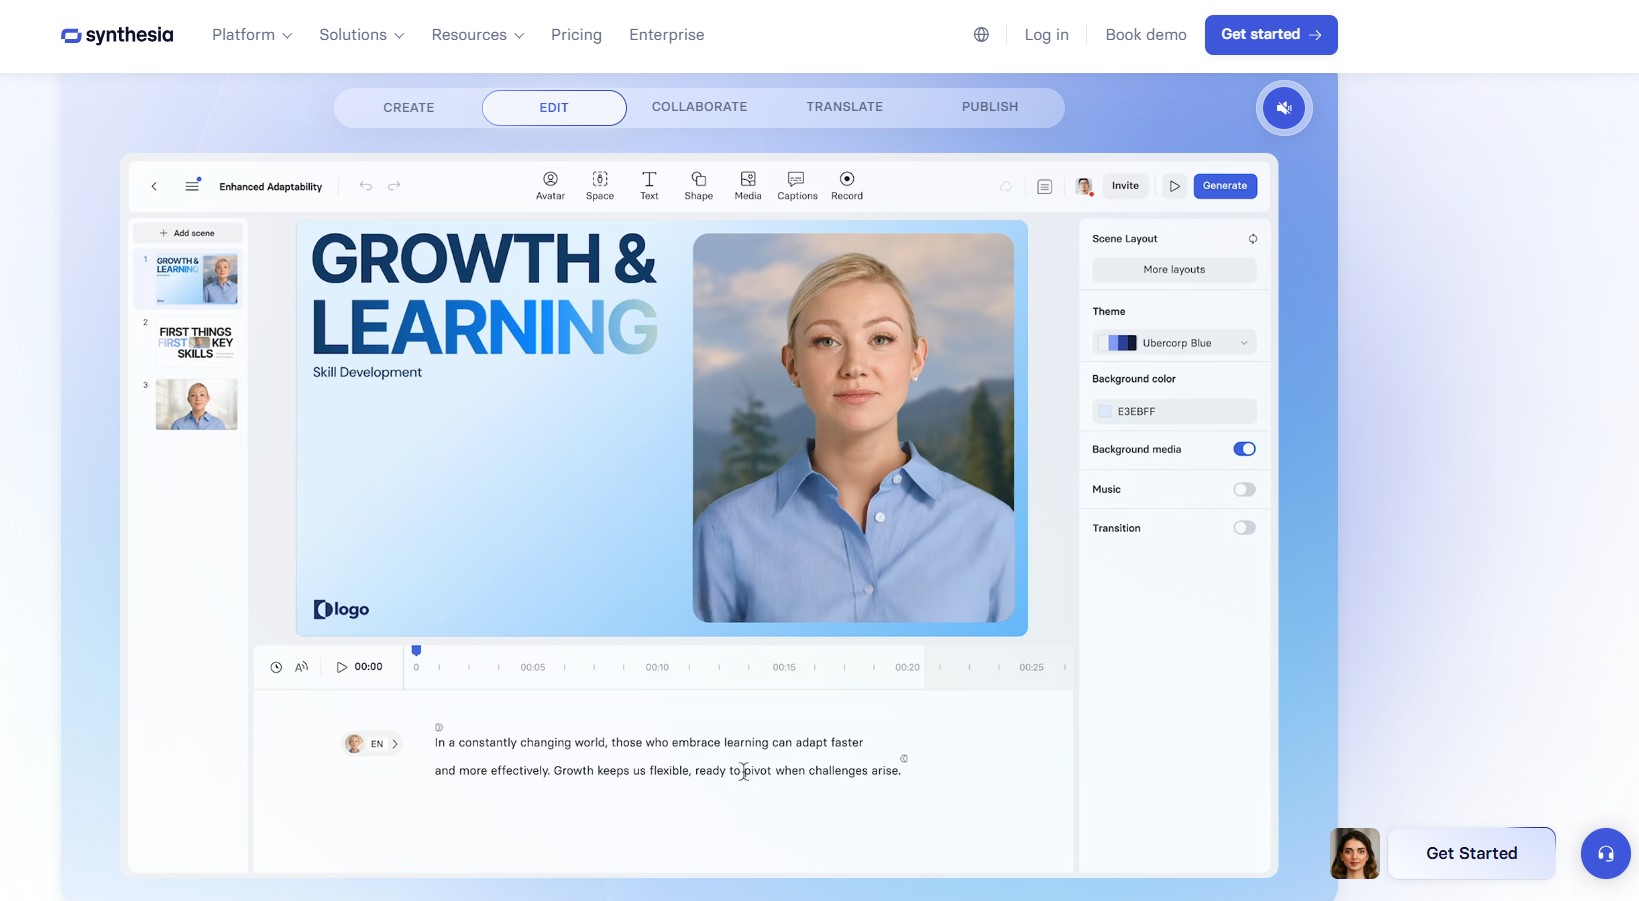The width and height of the screenshot is (1639, 901).
Task: Open the language globe selector
Action: (x=981, y=35)
